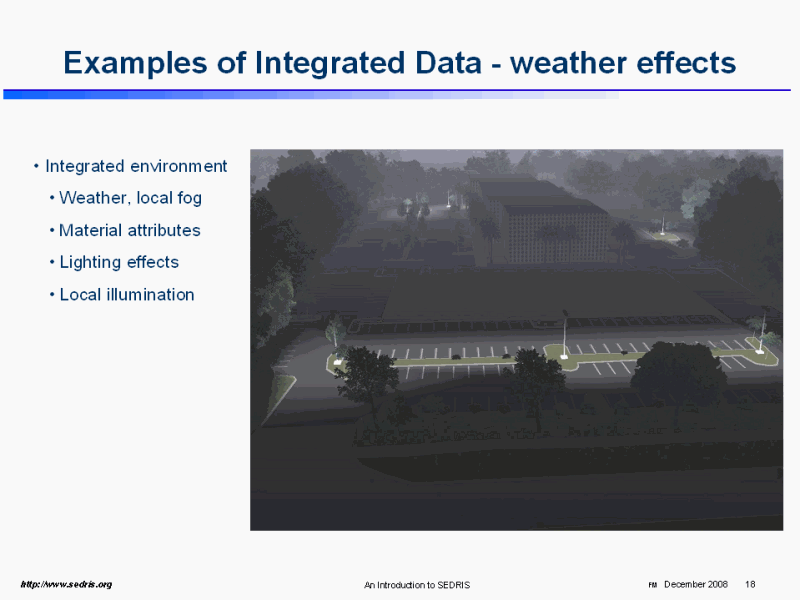
Task: Click the "Material attributes" sub-bullet
Action: coord(129,230)
